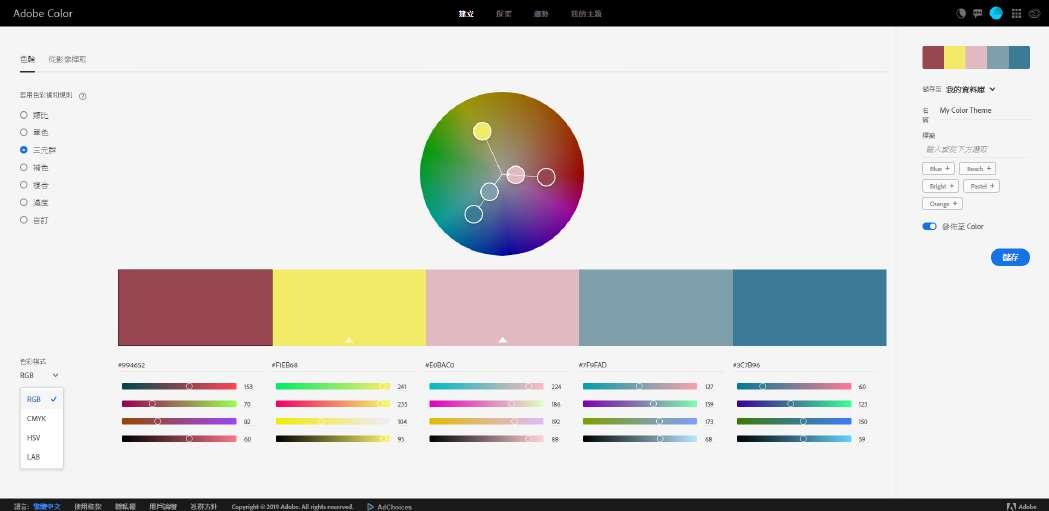1049x511 pixels.
Task: Open the color wheel mode icon in header
Action: pos(961,13)
